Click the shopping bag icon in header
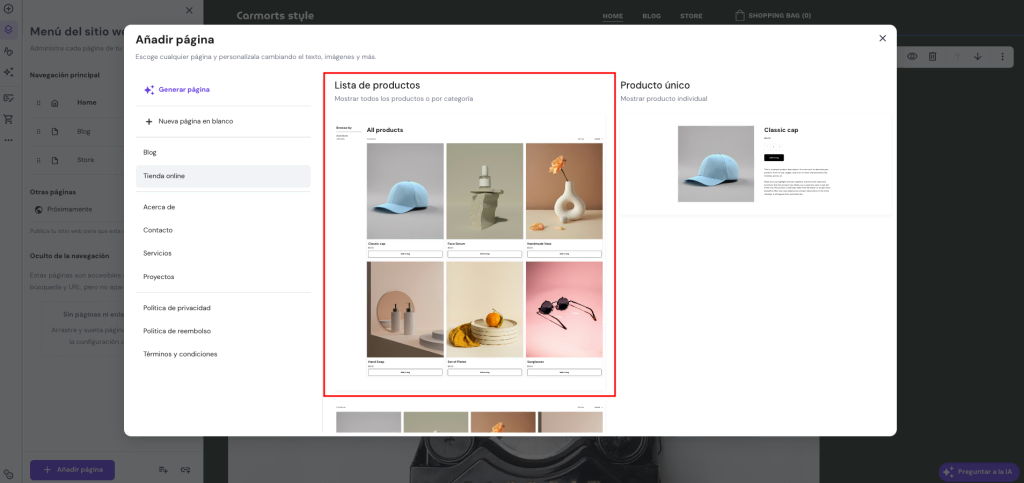This screenshot has height=483, width=1024. (740, 16)
